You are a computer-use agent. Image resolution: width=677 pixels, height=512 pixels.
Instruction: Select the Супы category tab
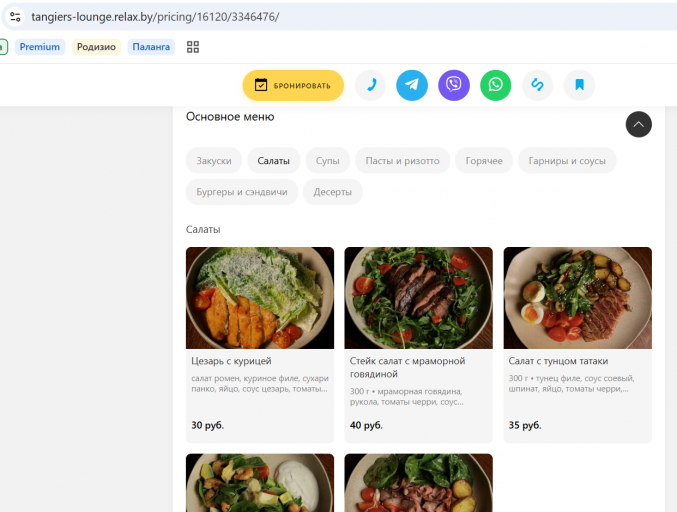click(328, 161)
